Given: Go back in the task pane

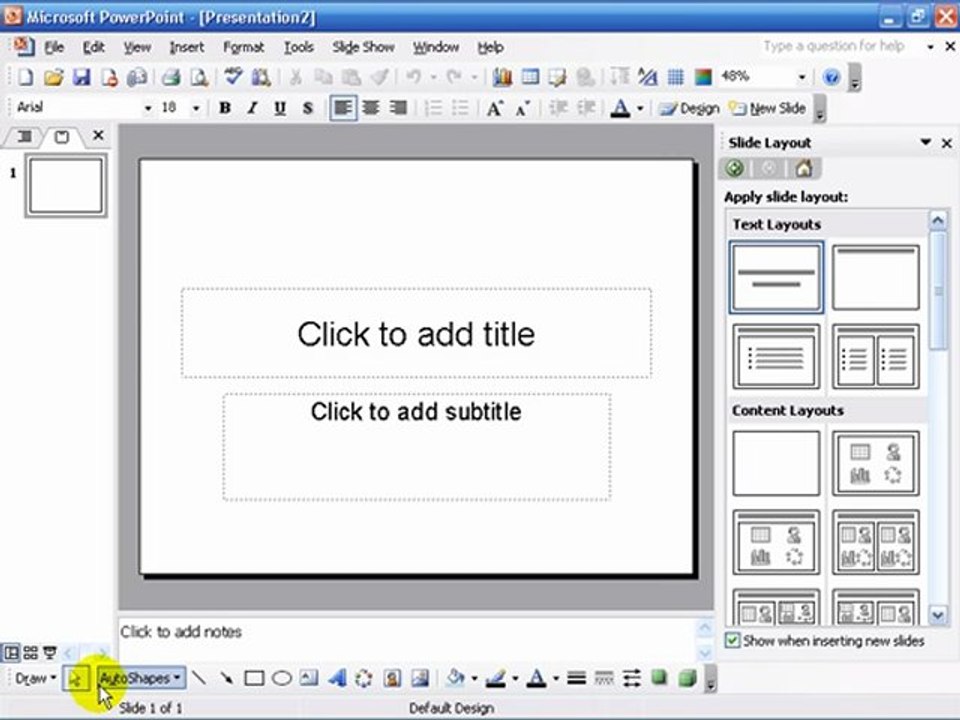Looking at the screenshot, I should [x=735, y=168].
